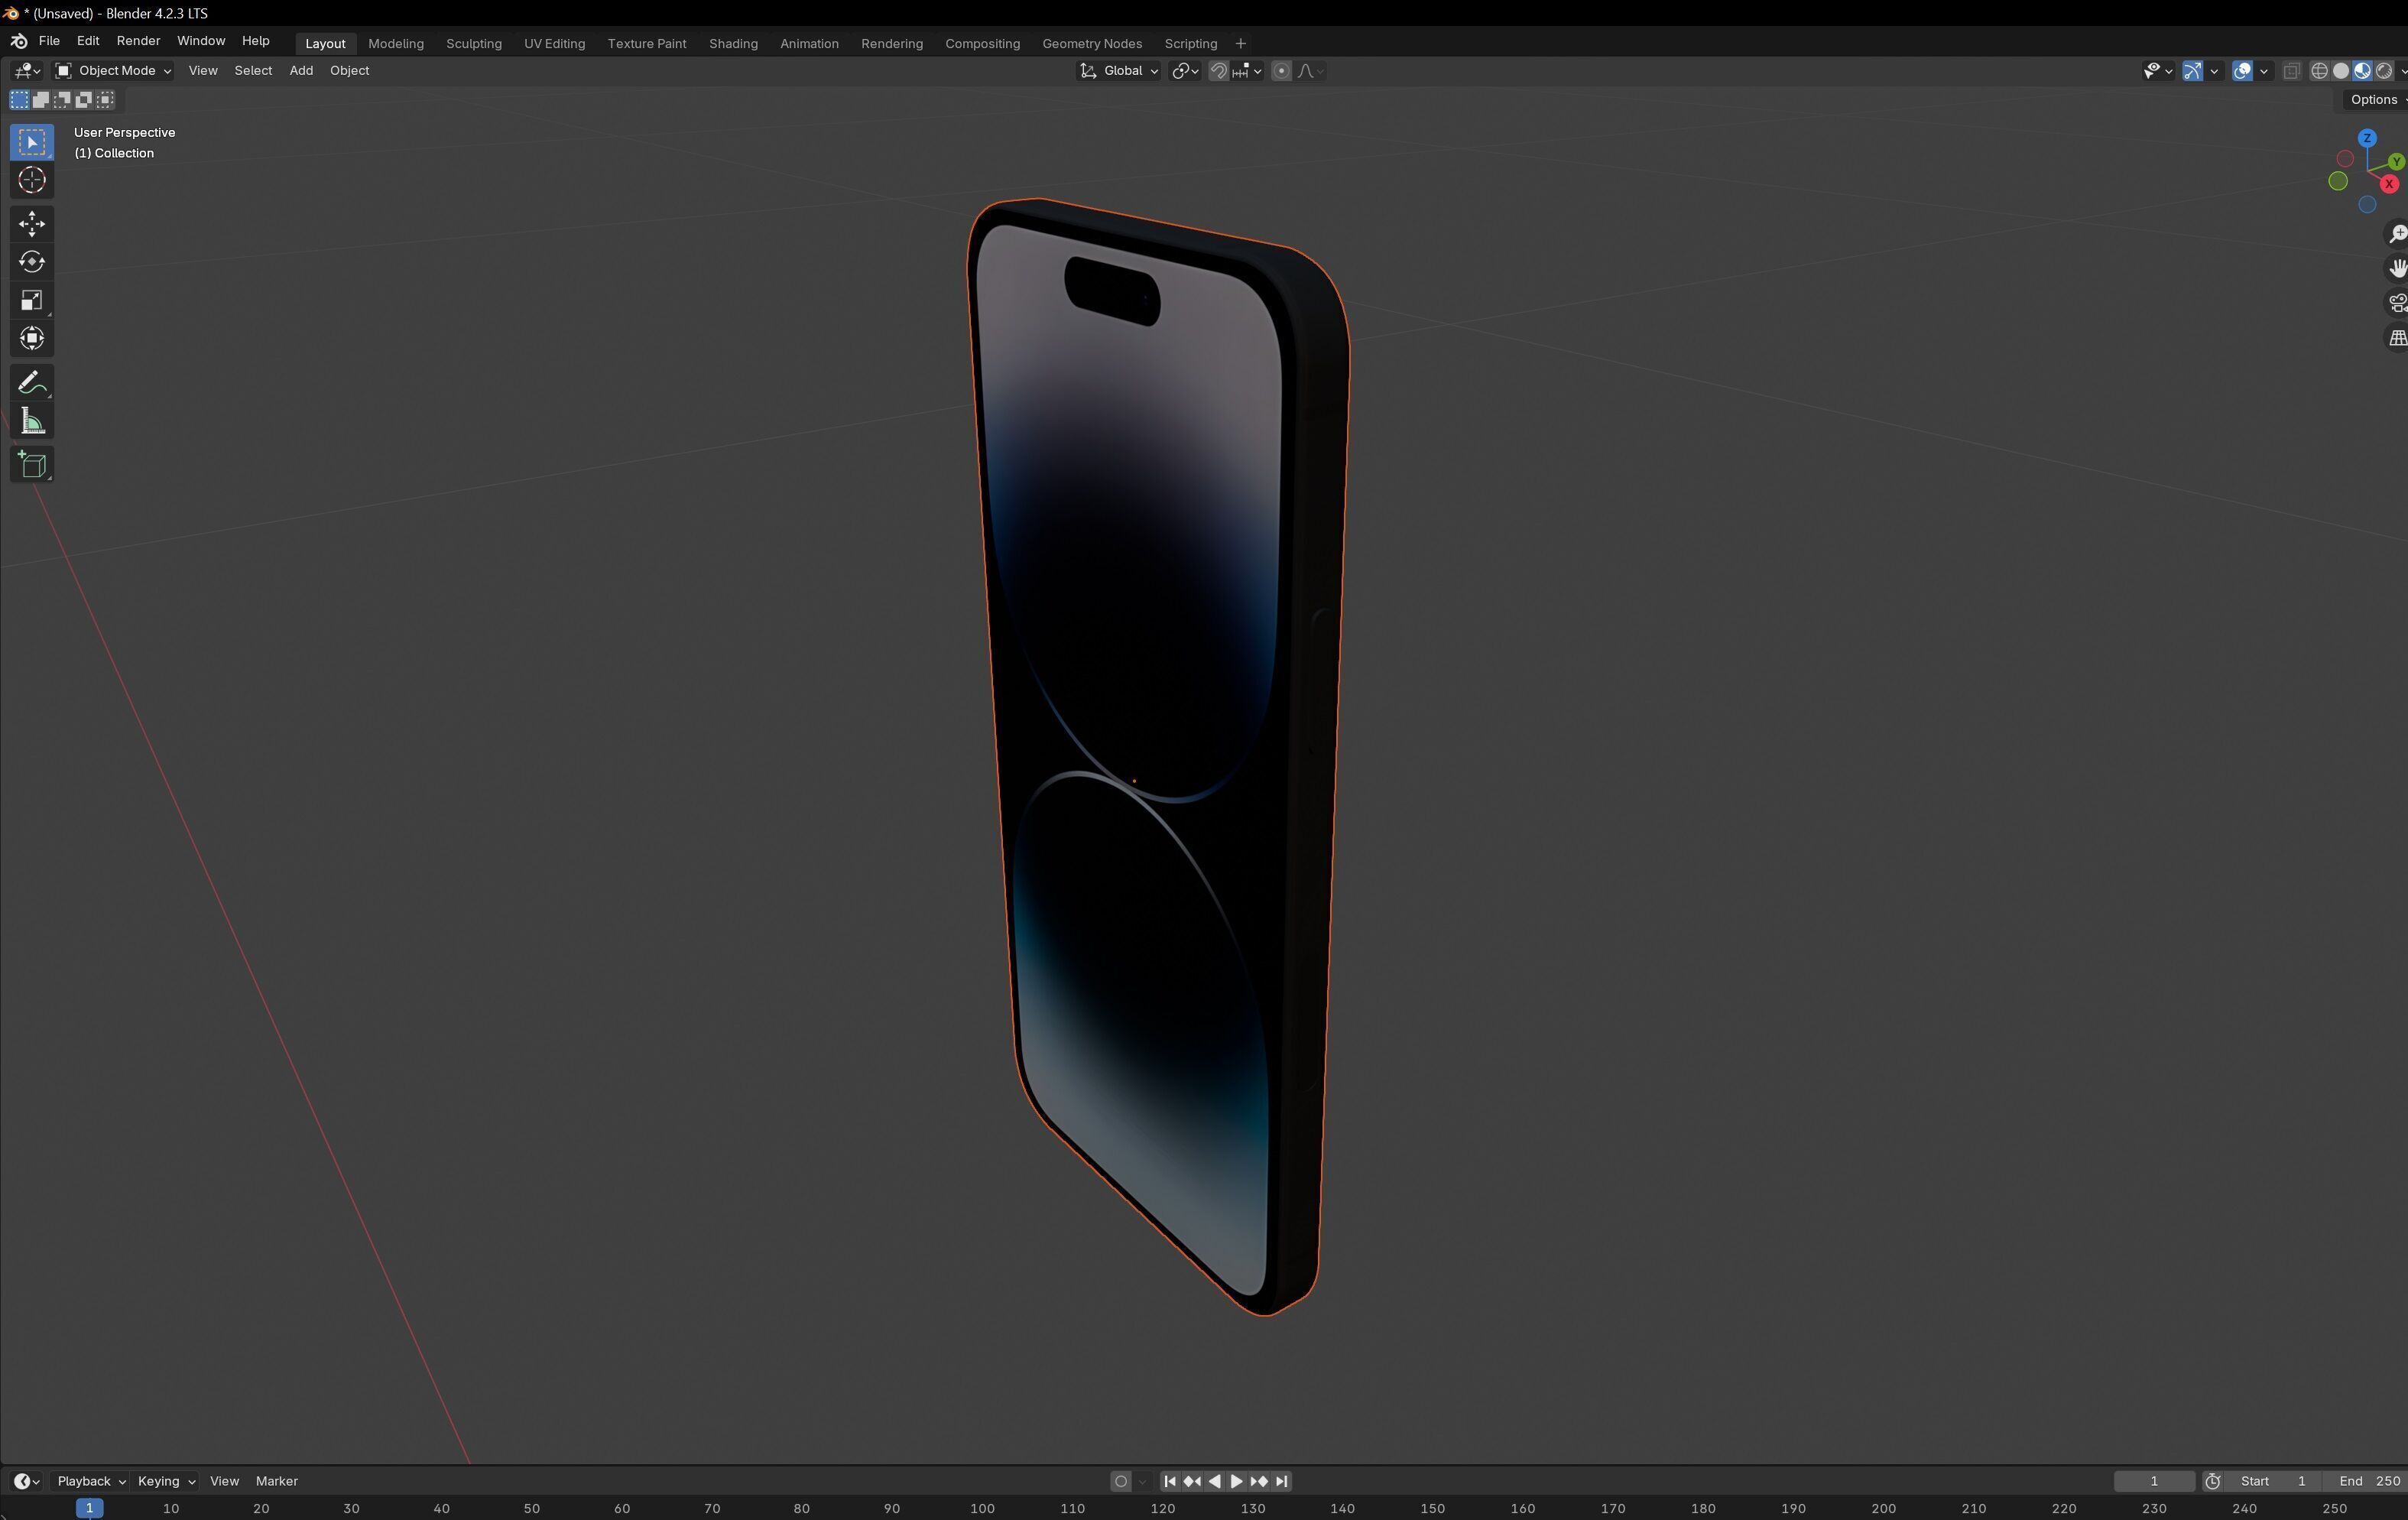This screenshot has height=1520, width=2408.
Task: Click the blue Z axis gizmo
Action: (2366, 138)
